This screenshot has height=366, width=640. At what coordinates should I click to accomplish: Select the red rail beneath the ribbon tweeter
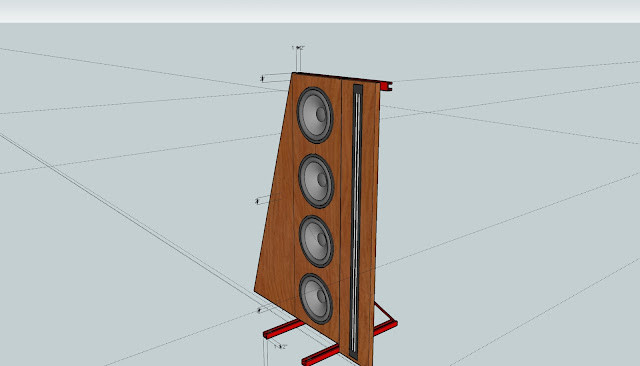(320, 356)
